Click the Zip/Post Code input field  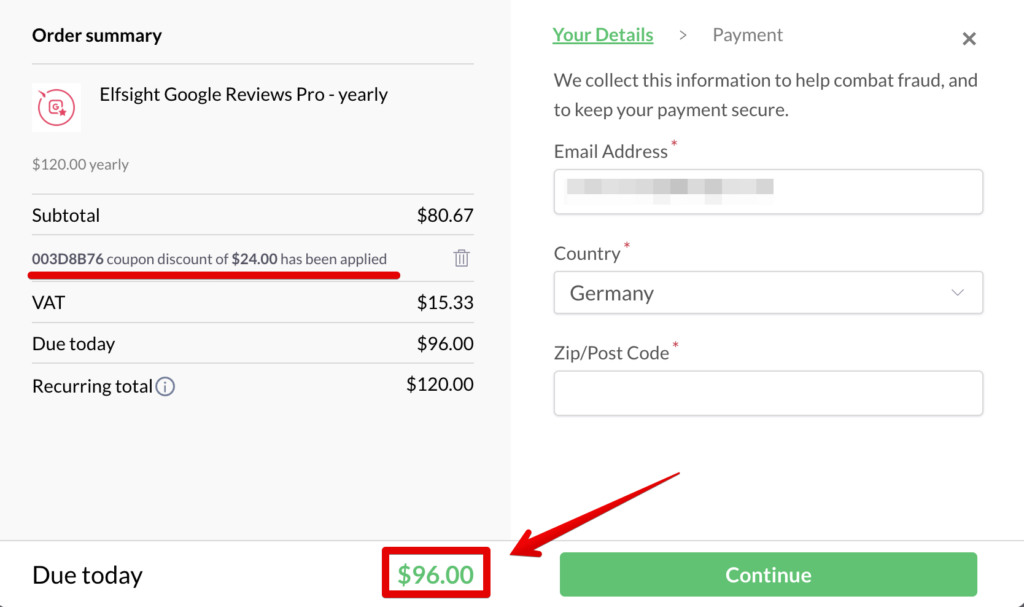(767, 392)
